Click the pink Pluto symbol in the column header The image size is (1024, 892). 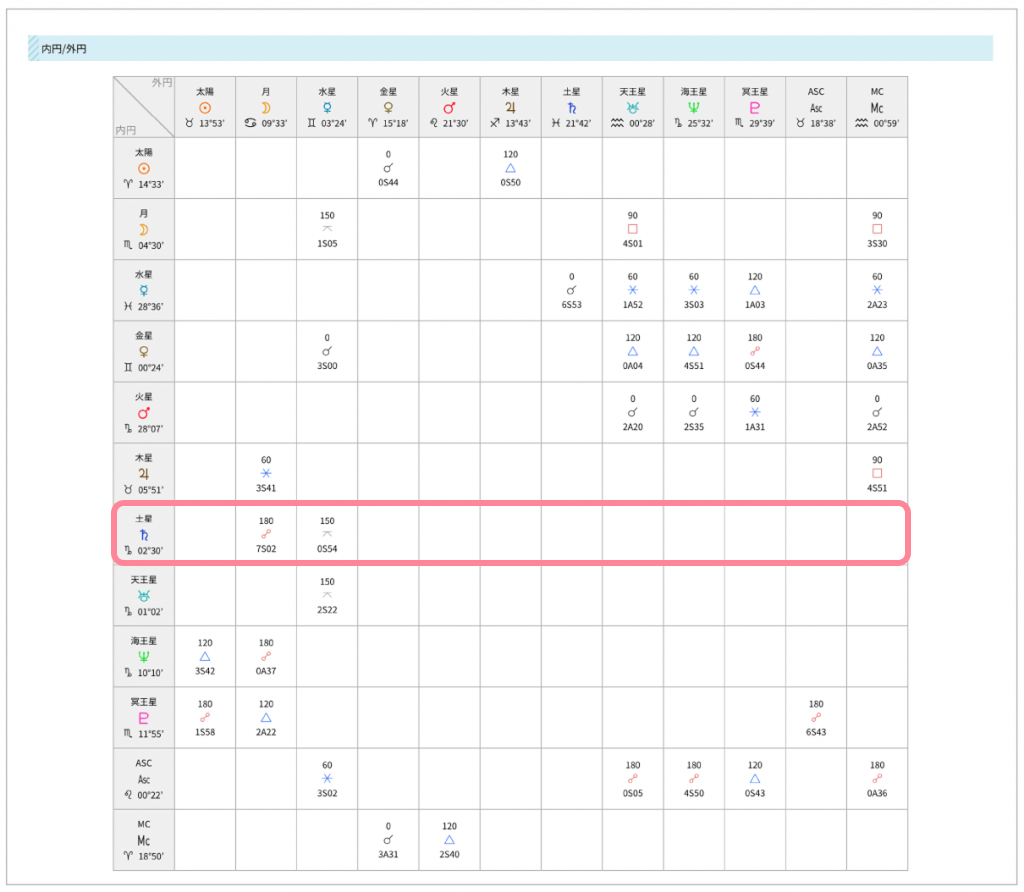755,107
